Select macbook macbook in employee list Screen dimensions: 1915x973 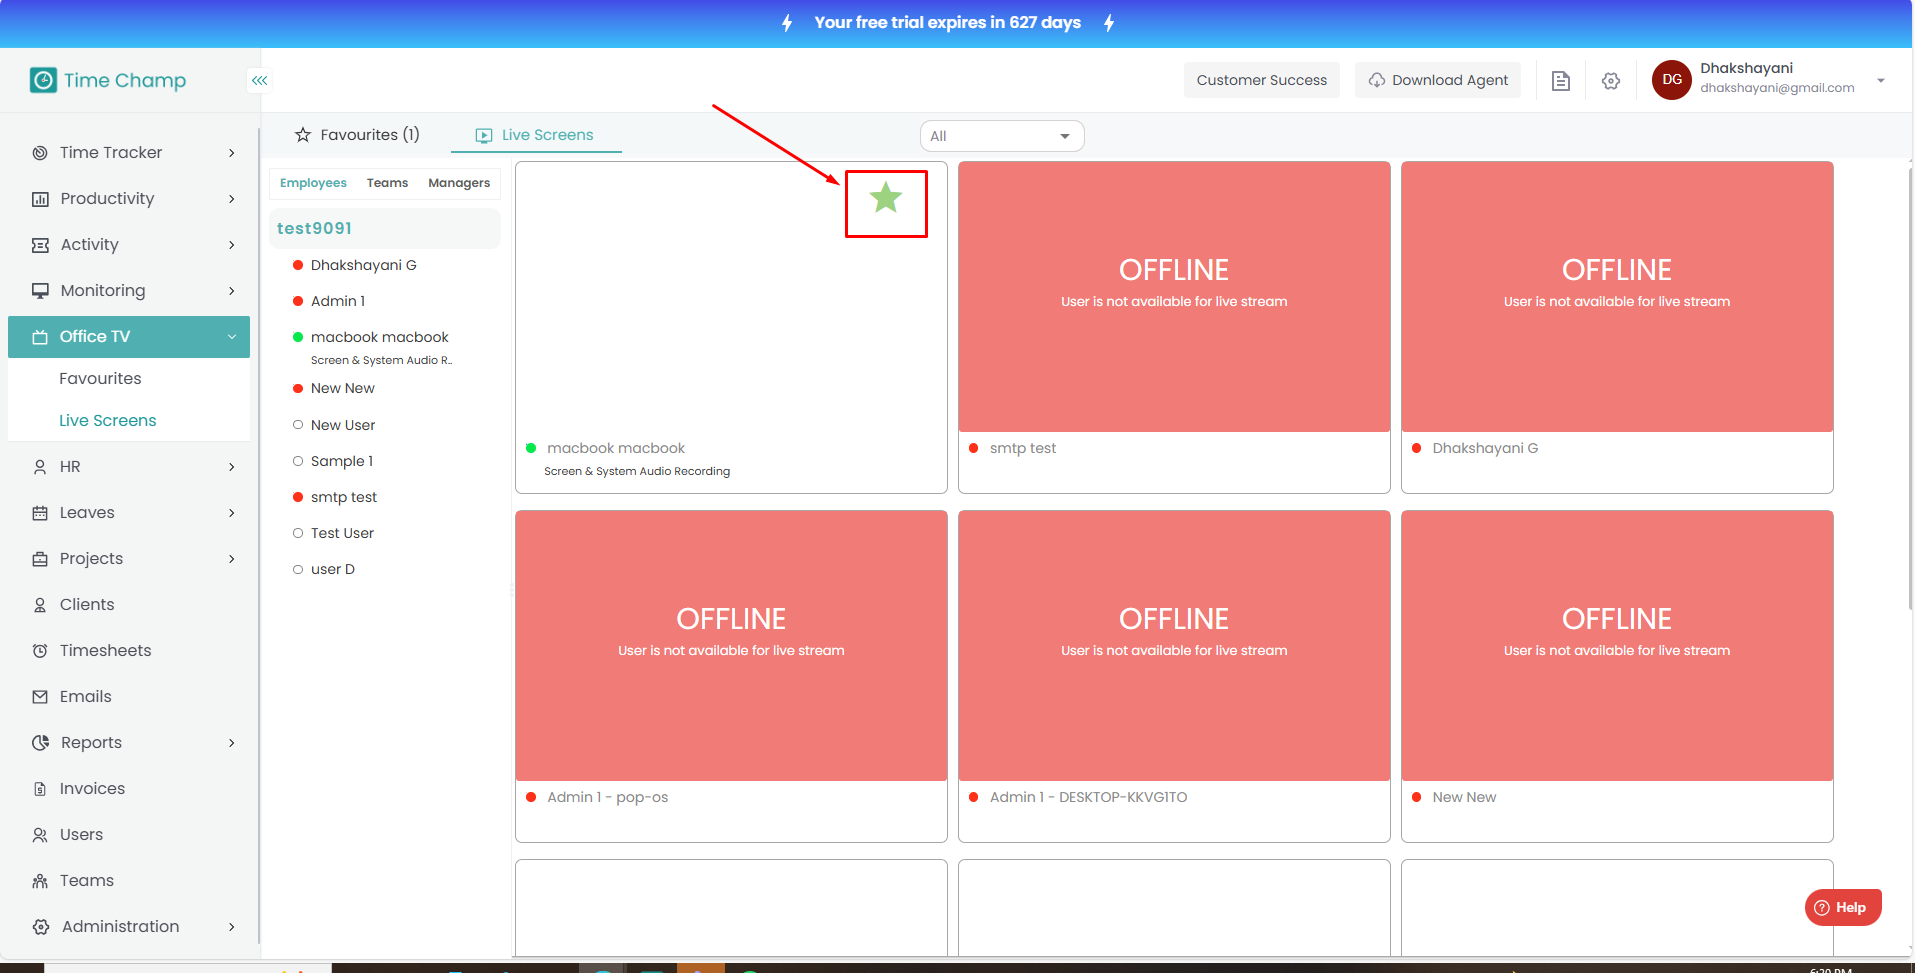coord(380,337)
